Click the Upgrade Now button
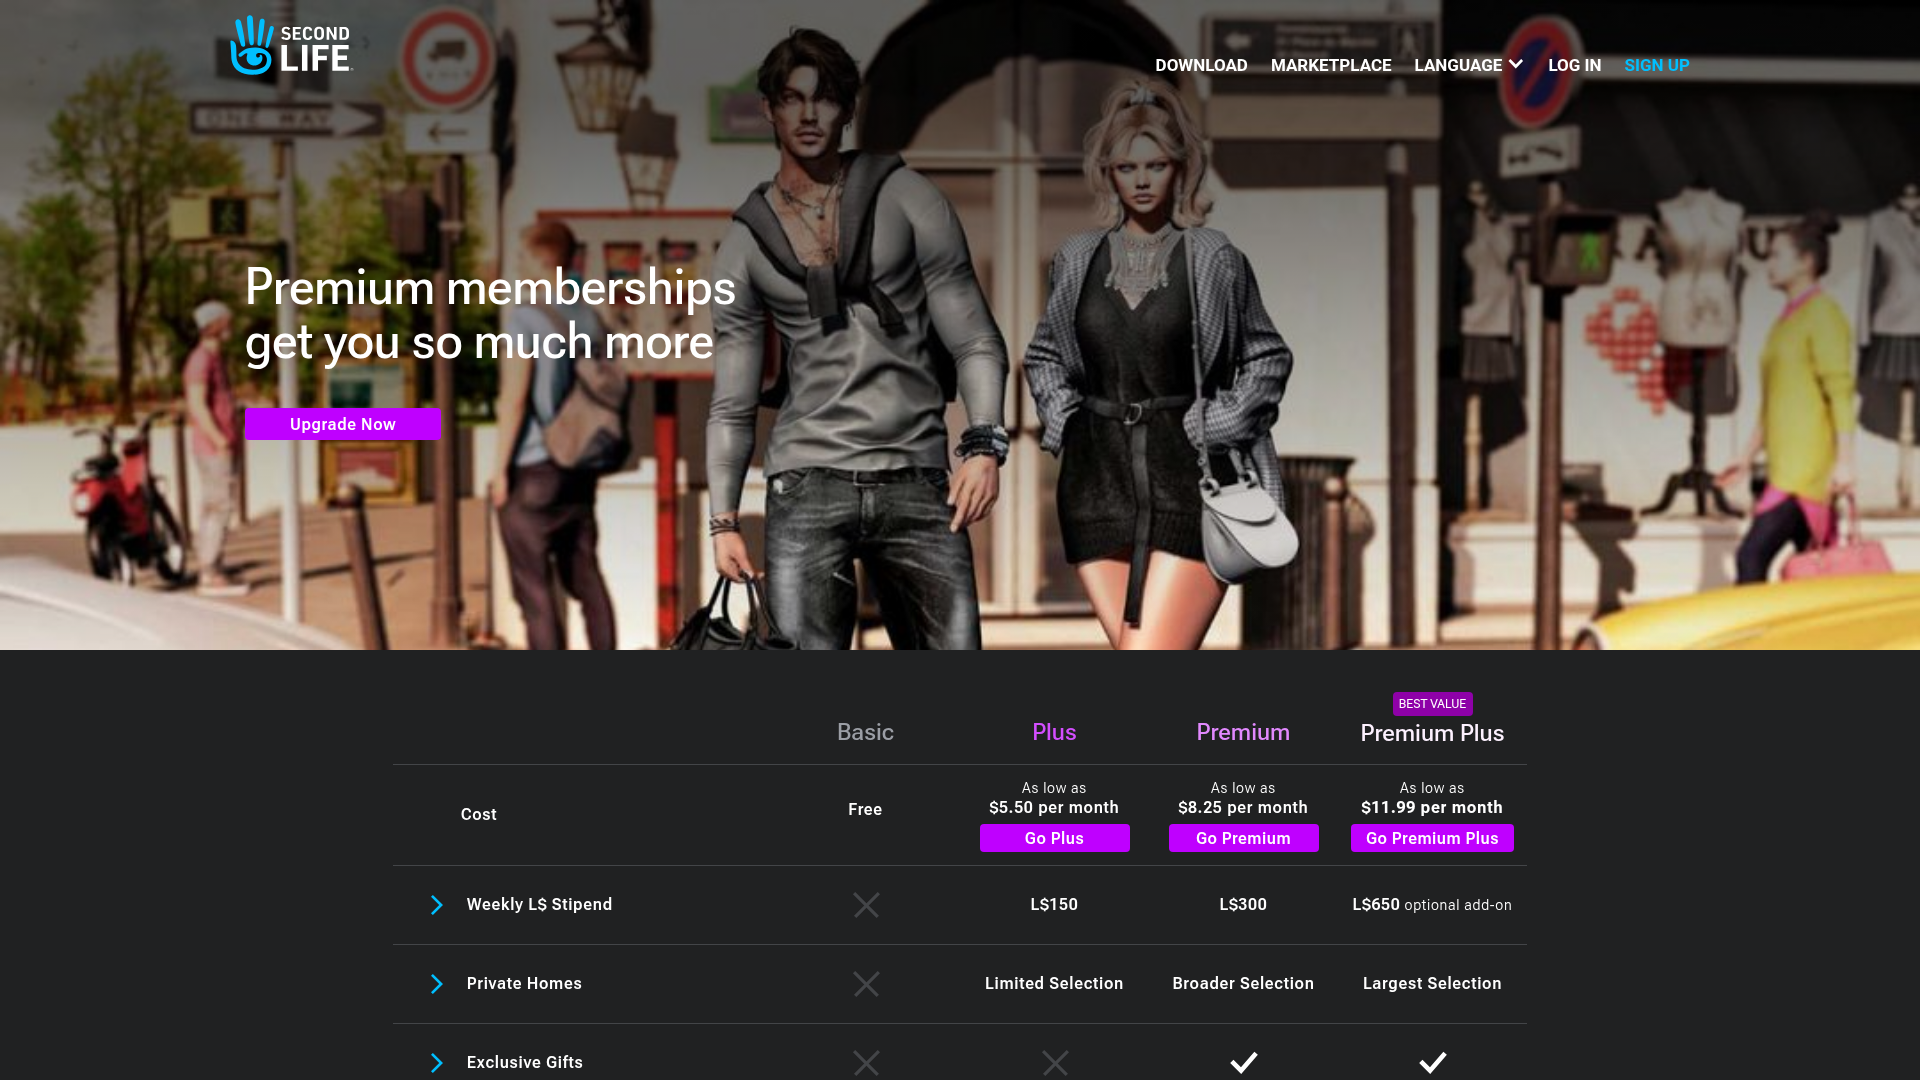Viewport: 1920px width, 1080px height. 343,424
